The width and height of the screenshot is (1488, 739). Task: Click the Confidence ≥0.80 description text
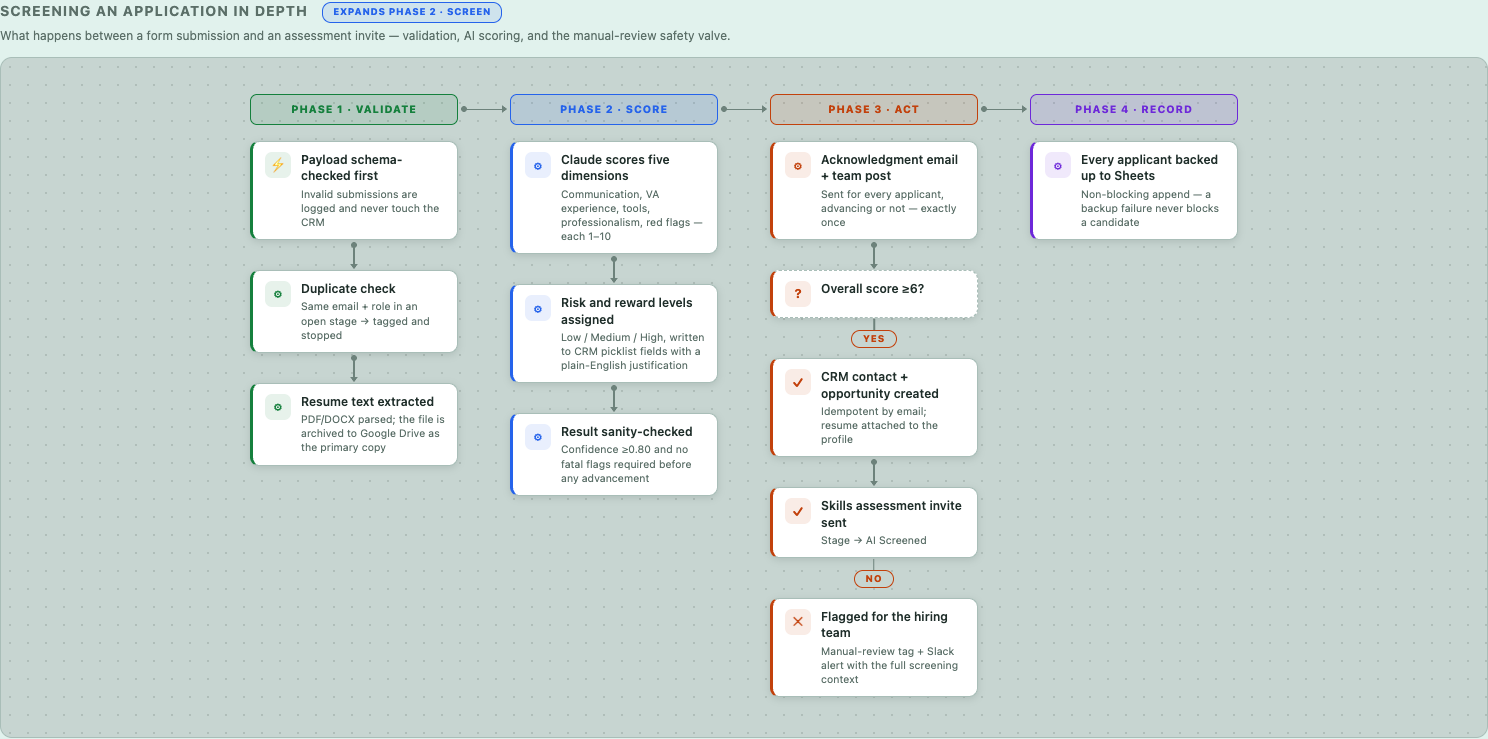(x=626, y=464)
